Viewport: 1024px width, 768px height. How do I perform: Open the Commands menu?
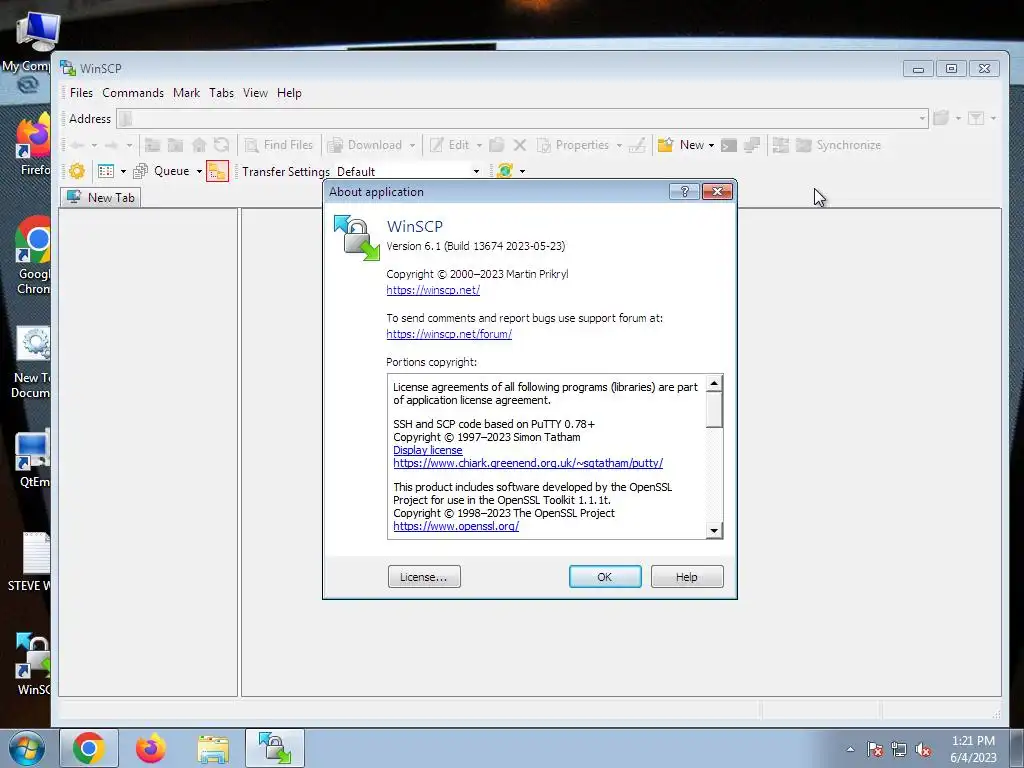pos(133,93)
